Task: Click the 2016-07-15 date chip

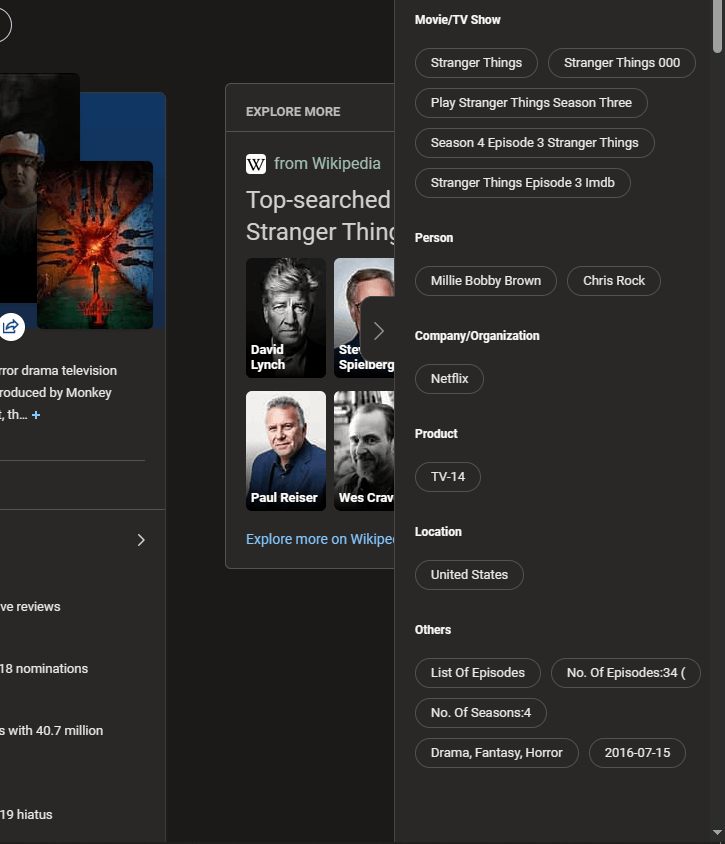Action: (x=637, y=753)
